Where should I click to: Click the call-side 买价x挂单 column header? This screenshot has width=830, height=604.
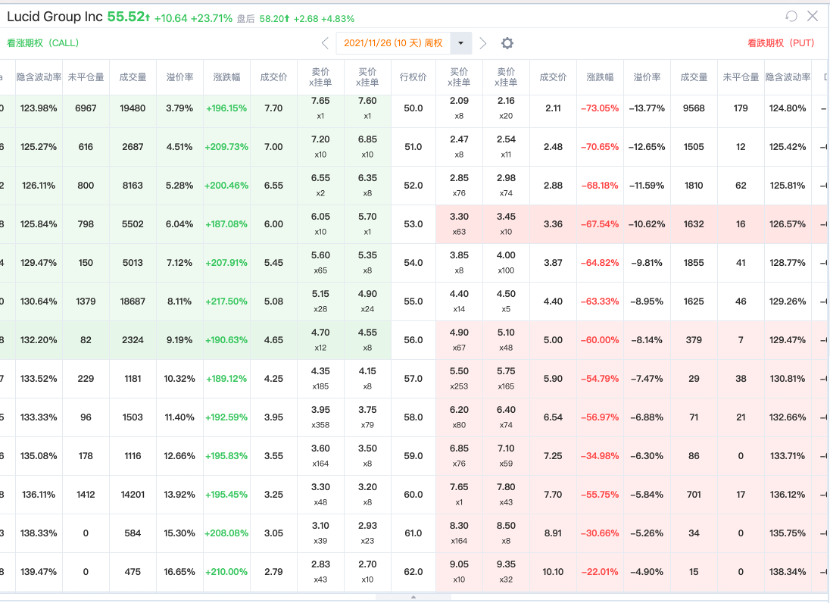coord(367,77)
